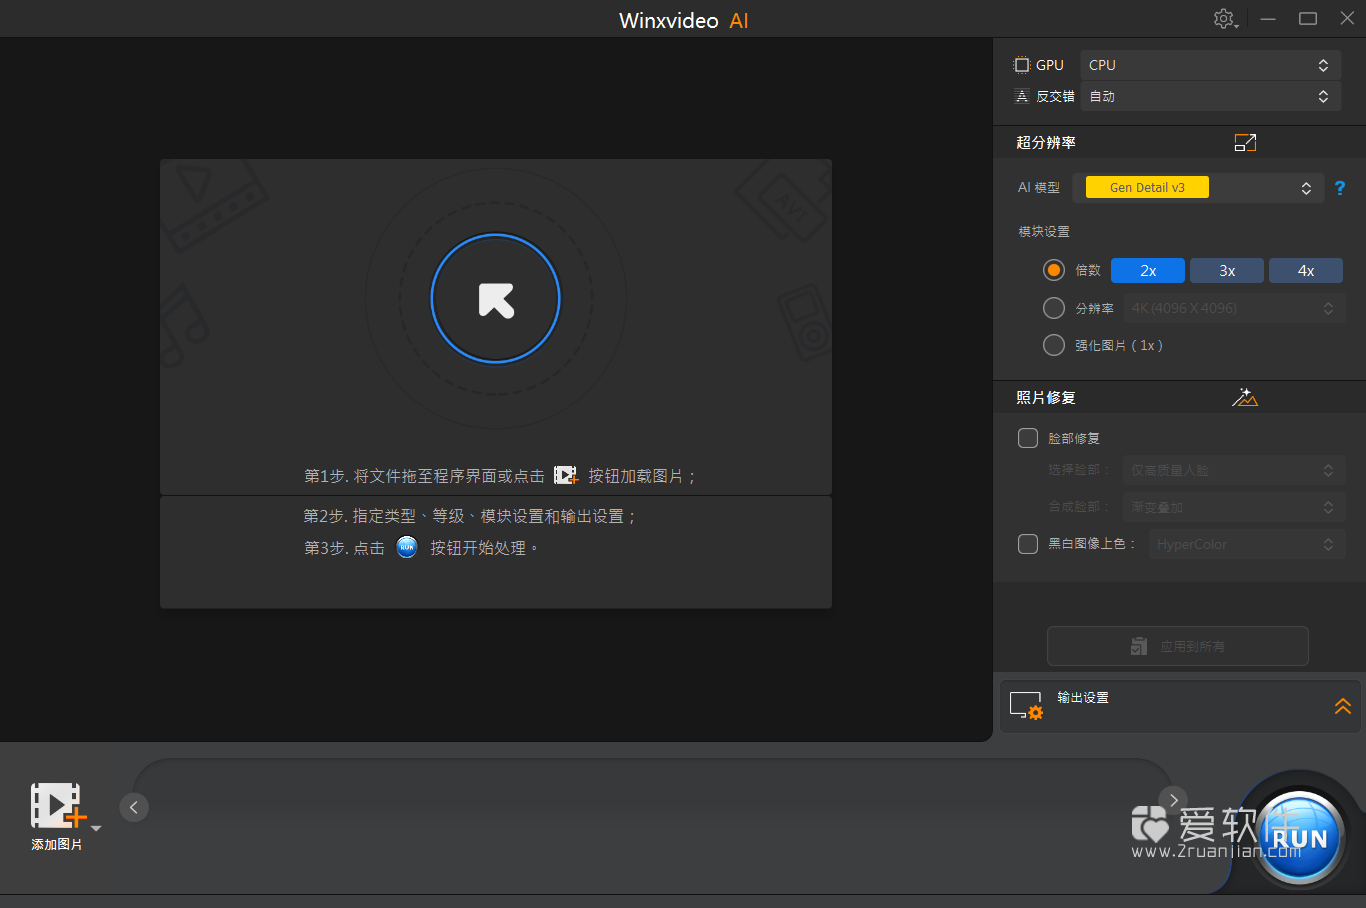The height and width of the screenshot is (908, 1366).
Task: Select the 倍数 (scale factor) radio button
Action: (x=1054, y=271)
